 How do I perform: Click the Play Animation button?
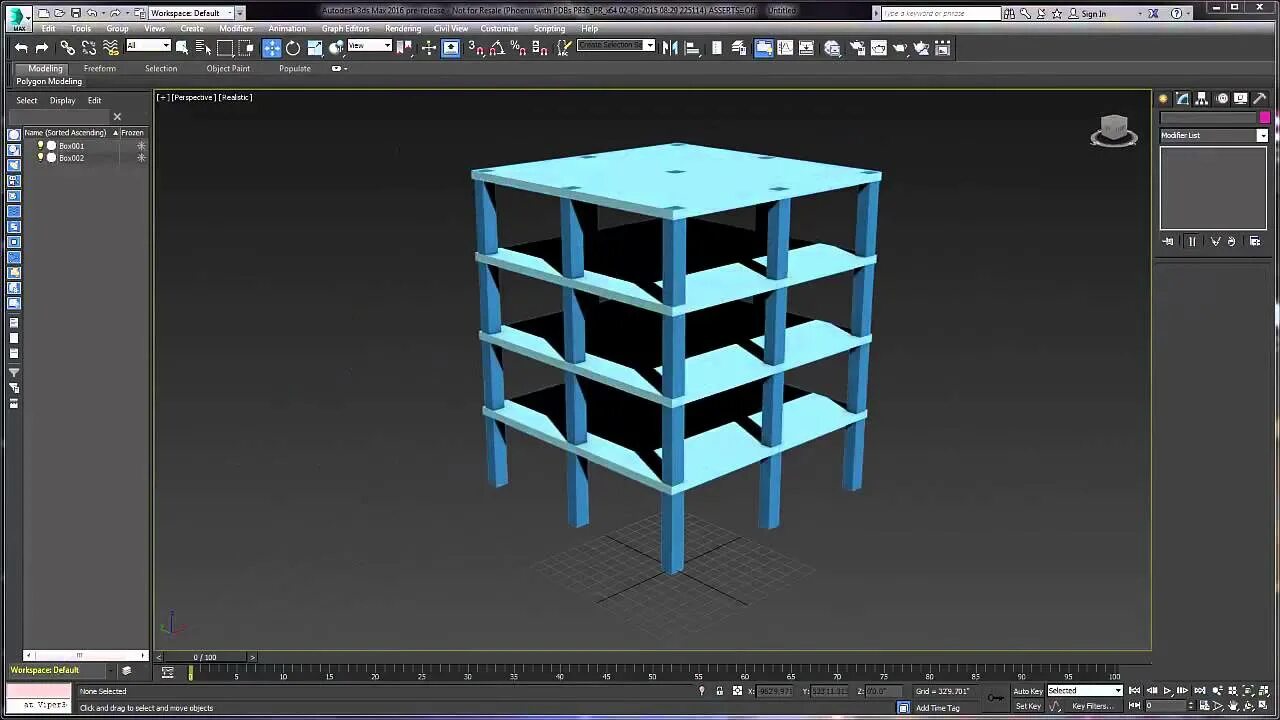click(x=1167, y=691)
